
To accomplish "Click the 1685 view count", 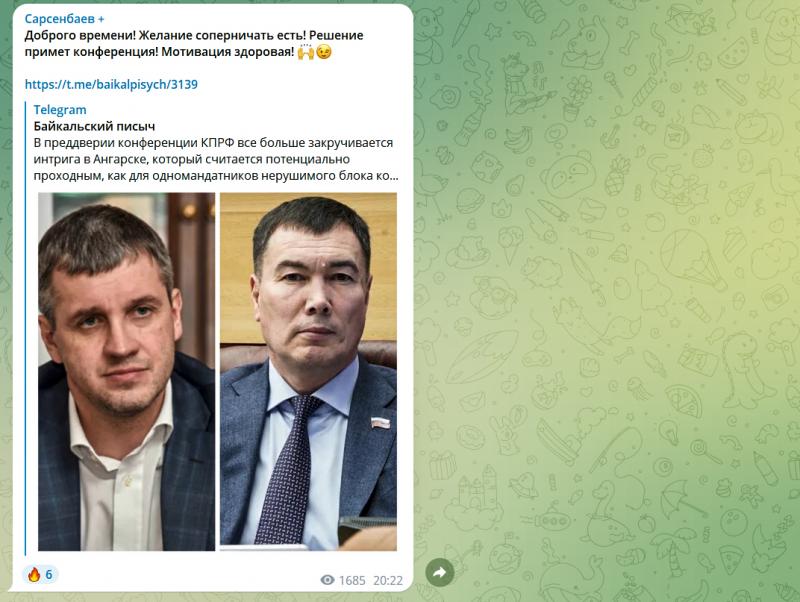I will tap(352, 581).
